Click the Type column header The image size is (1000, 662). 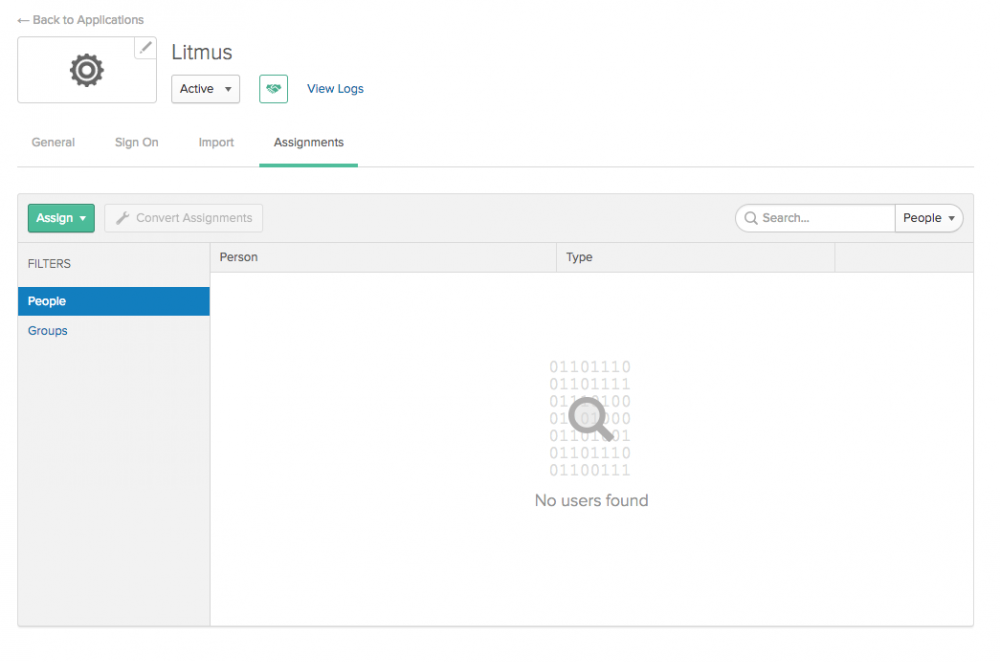(x=696, y=257)
